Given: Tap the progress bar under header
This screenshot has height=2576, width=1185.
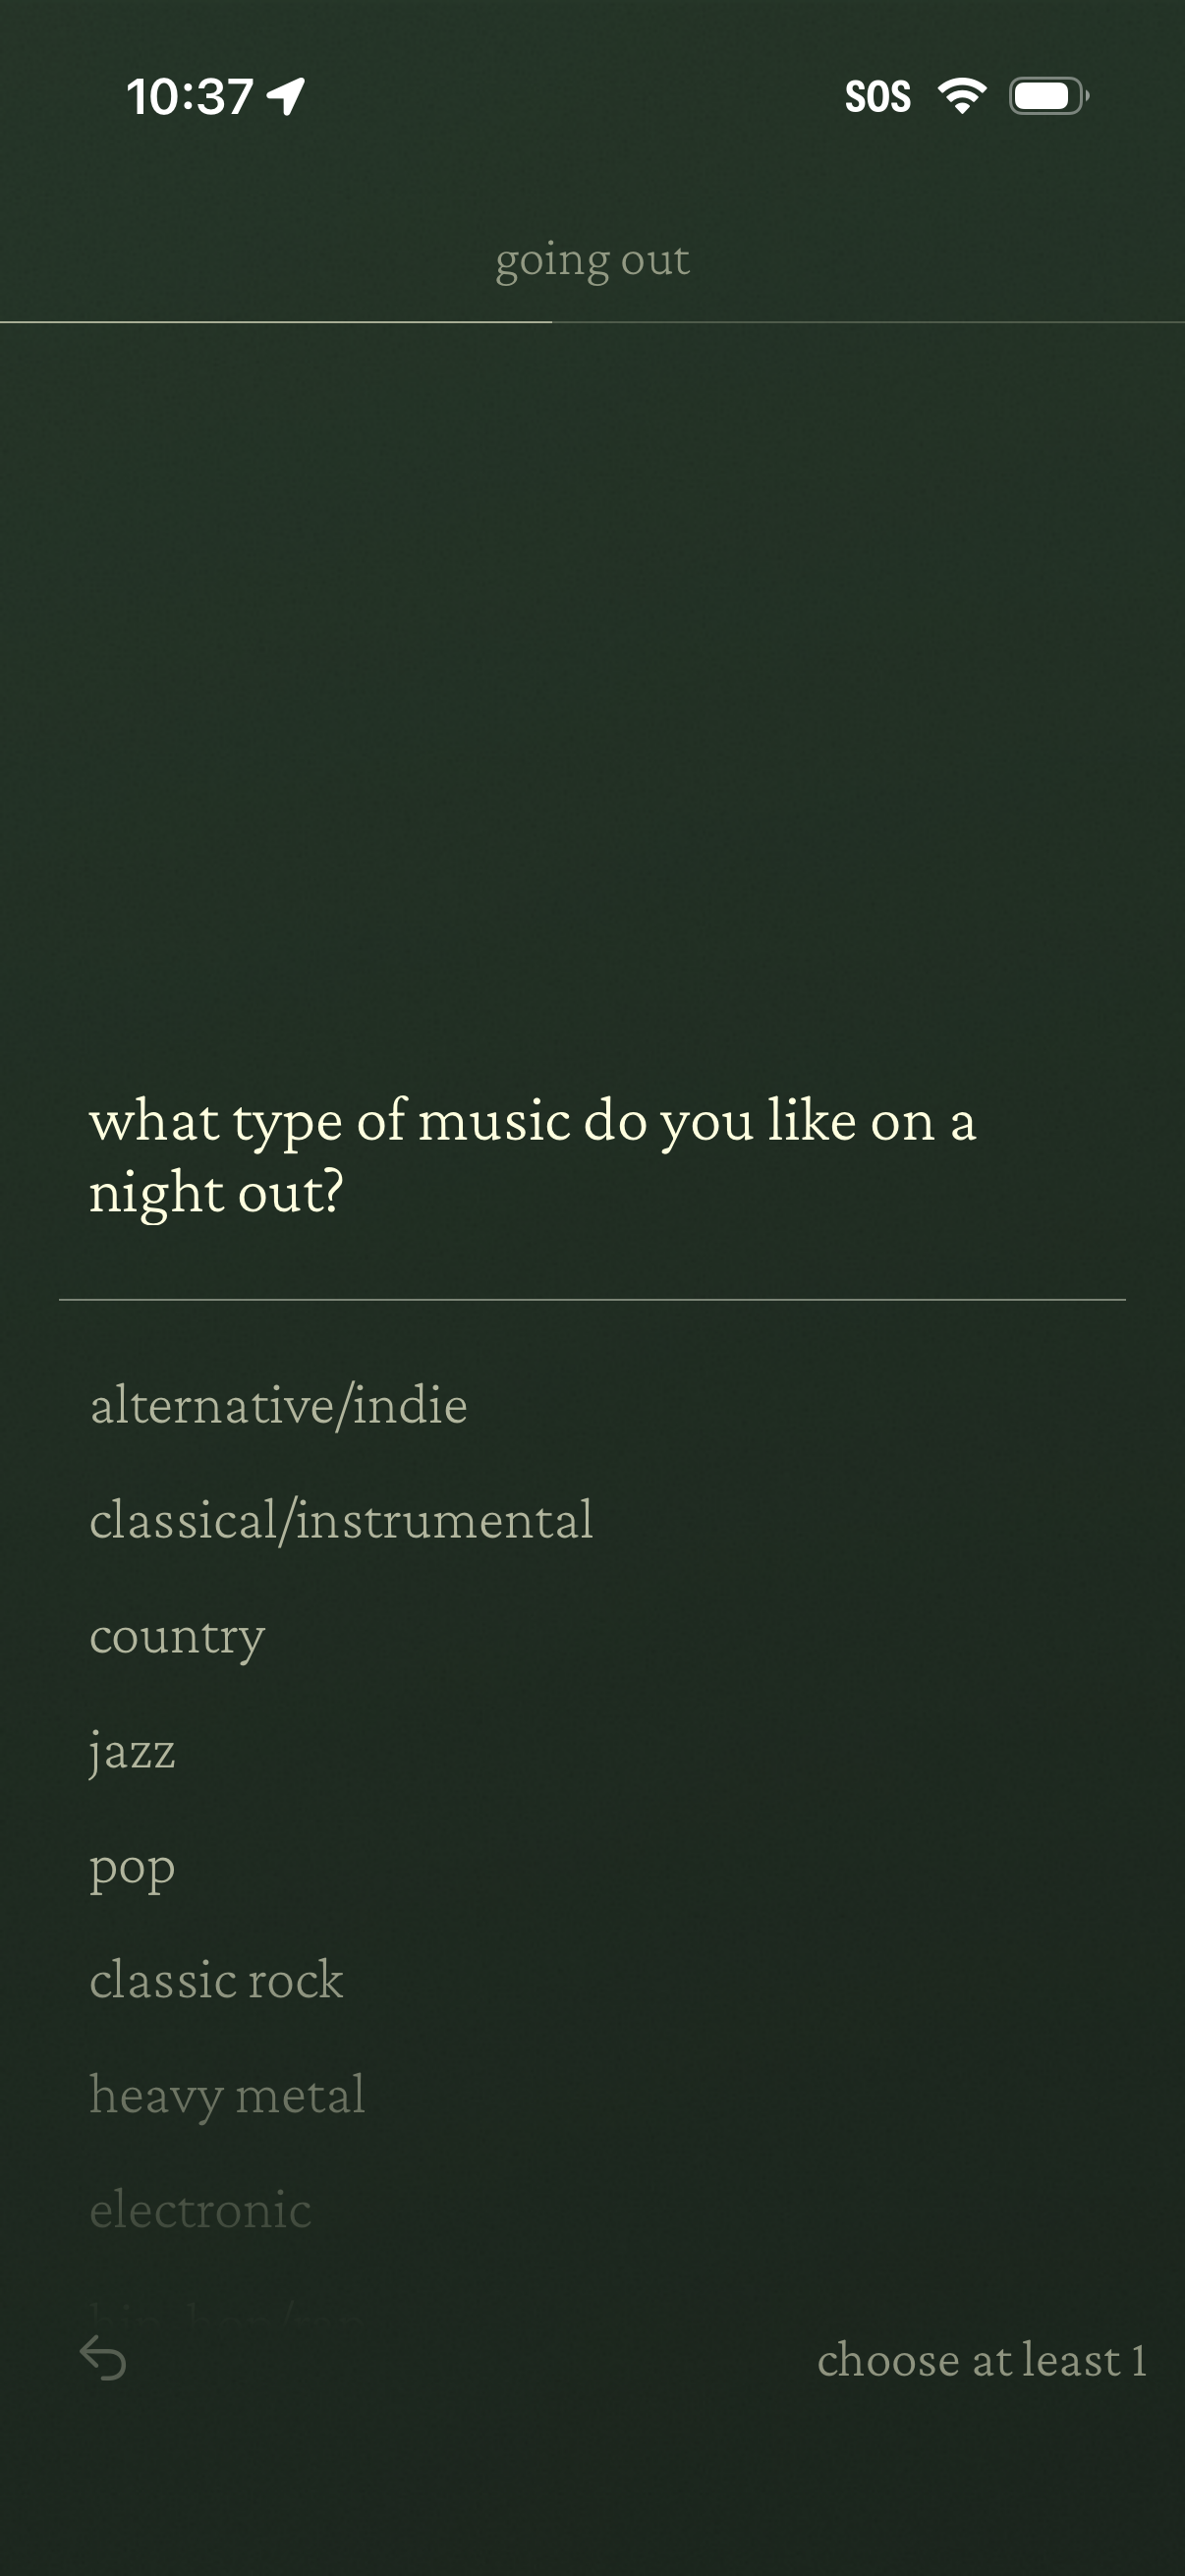Looking at the screenshot, I should coord(592,322).
